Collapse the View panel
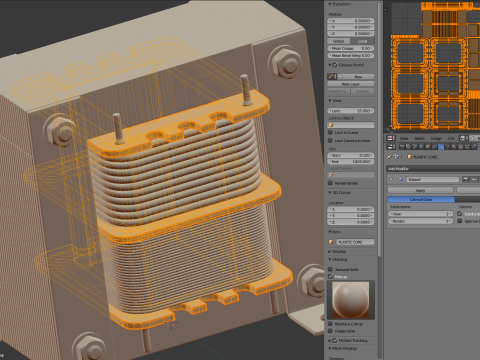Viewport: 480px width, 360px height. coord(330,100)
